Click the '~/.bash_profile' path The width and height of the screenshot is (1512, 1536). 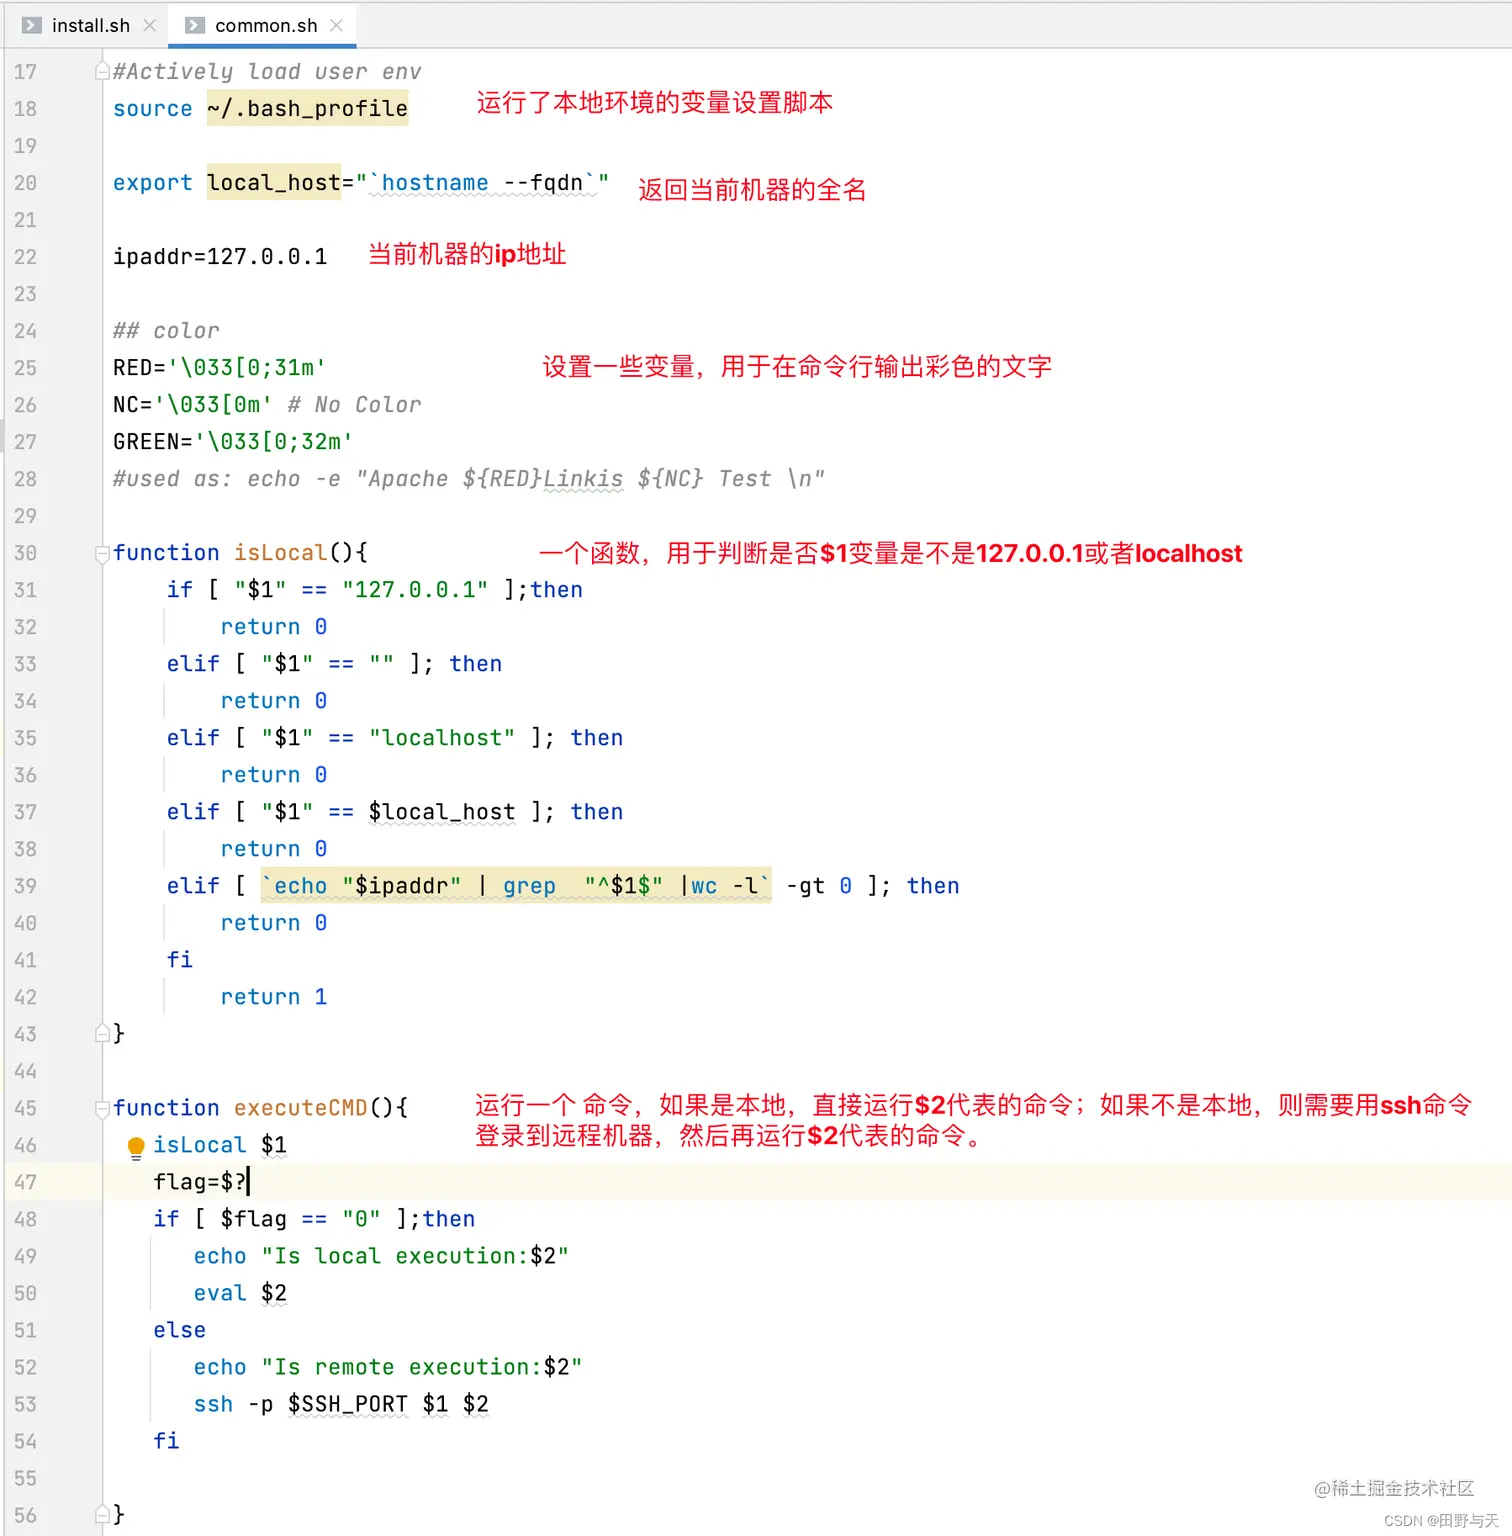tap(308, 108)
